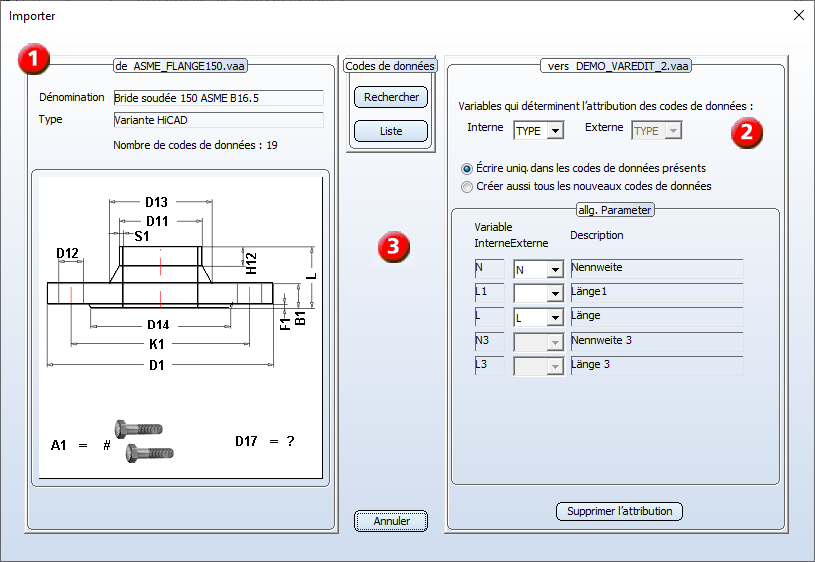
Task: Click the Type field Variante HiCAD
Action: [x=218, y=120]
